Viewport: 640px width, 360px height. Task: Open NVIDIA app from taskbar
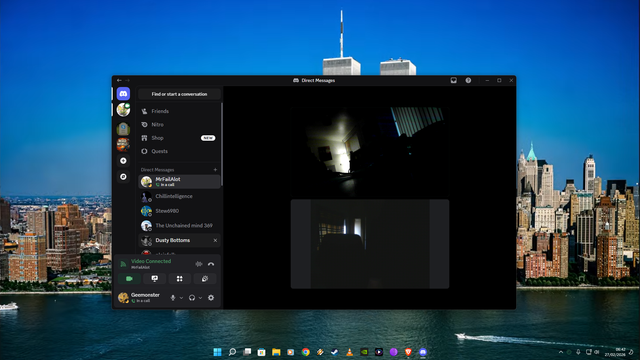(x=364, y=352)
